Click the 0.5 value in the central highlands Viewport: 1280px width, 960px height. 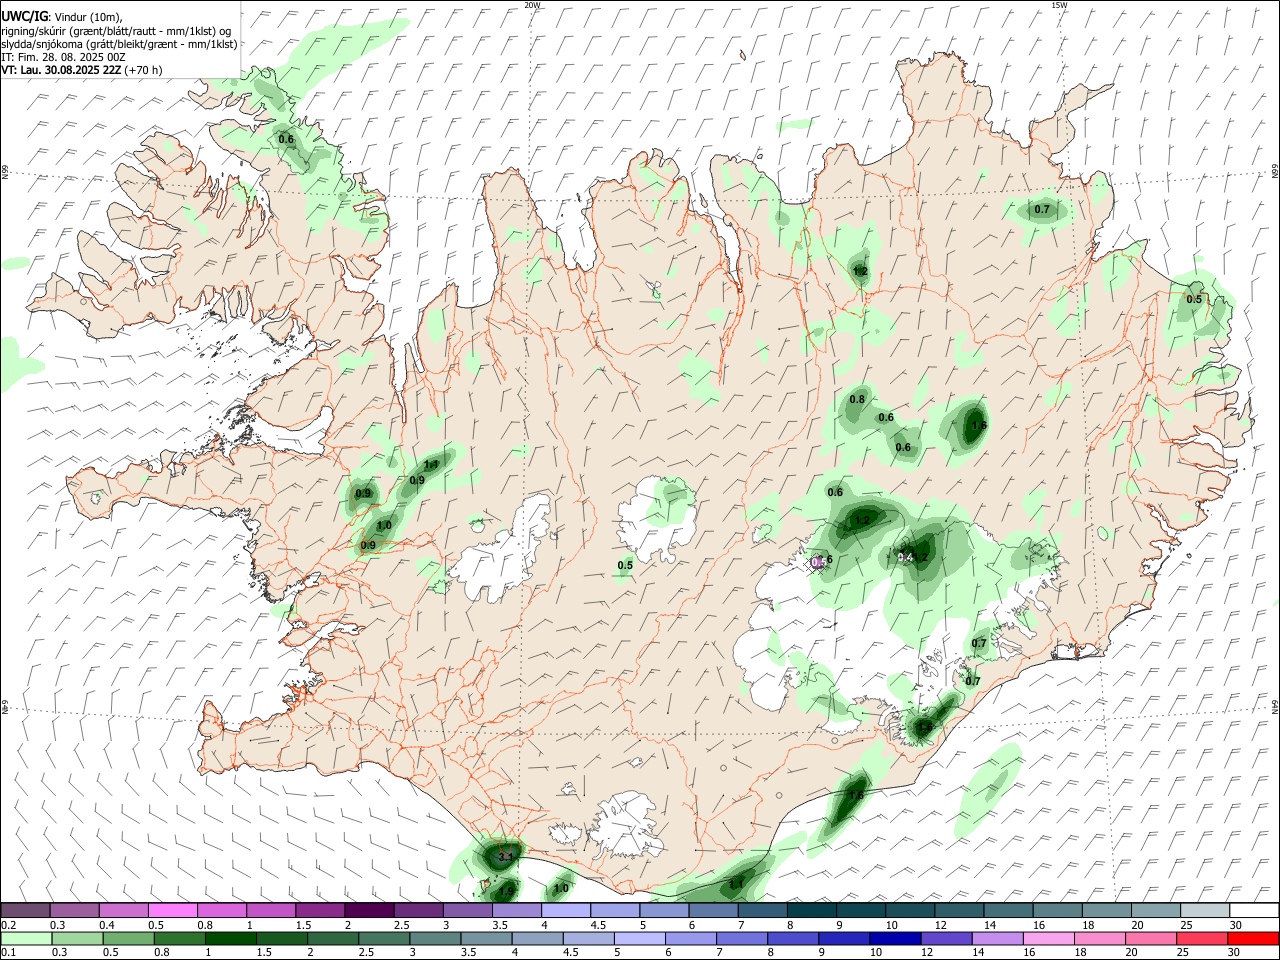625,566
